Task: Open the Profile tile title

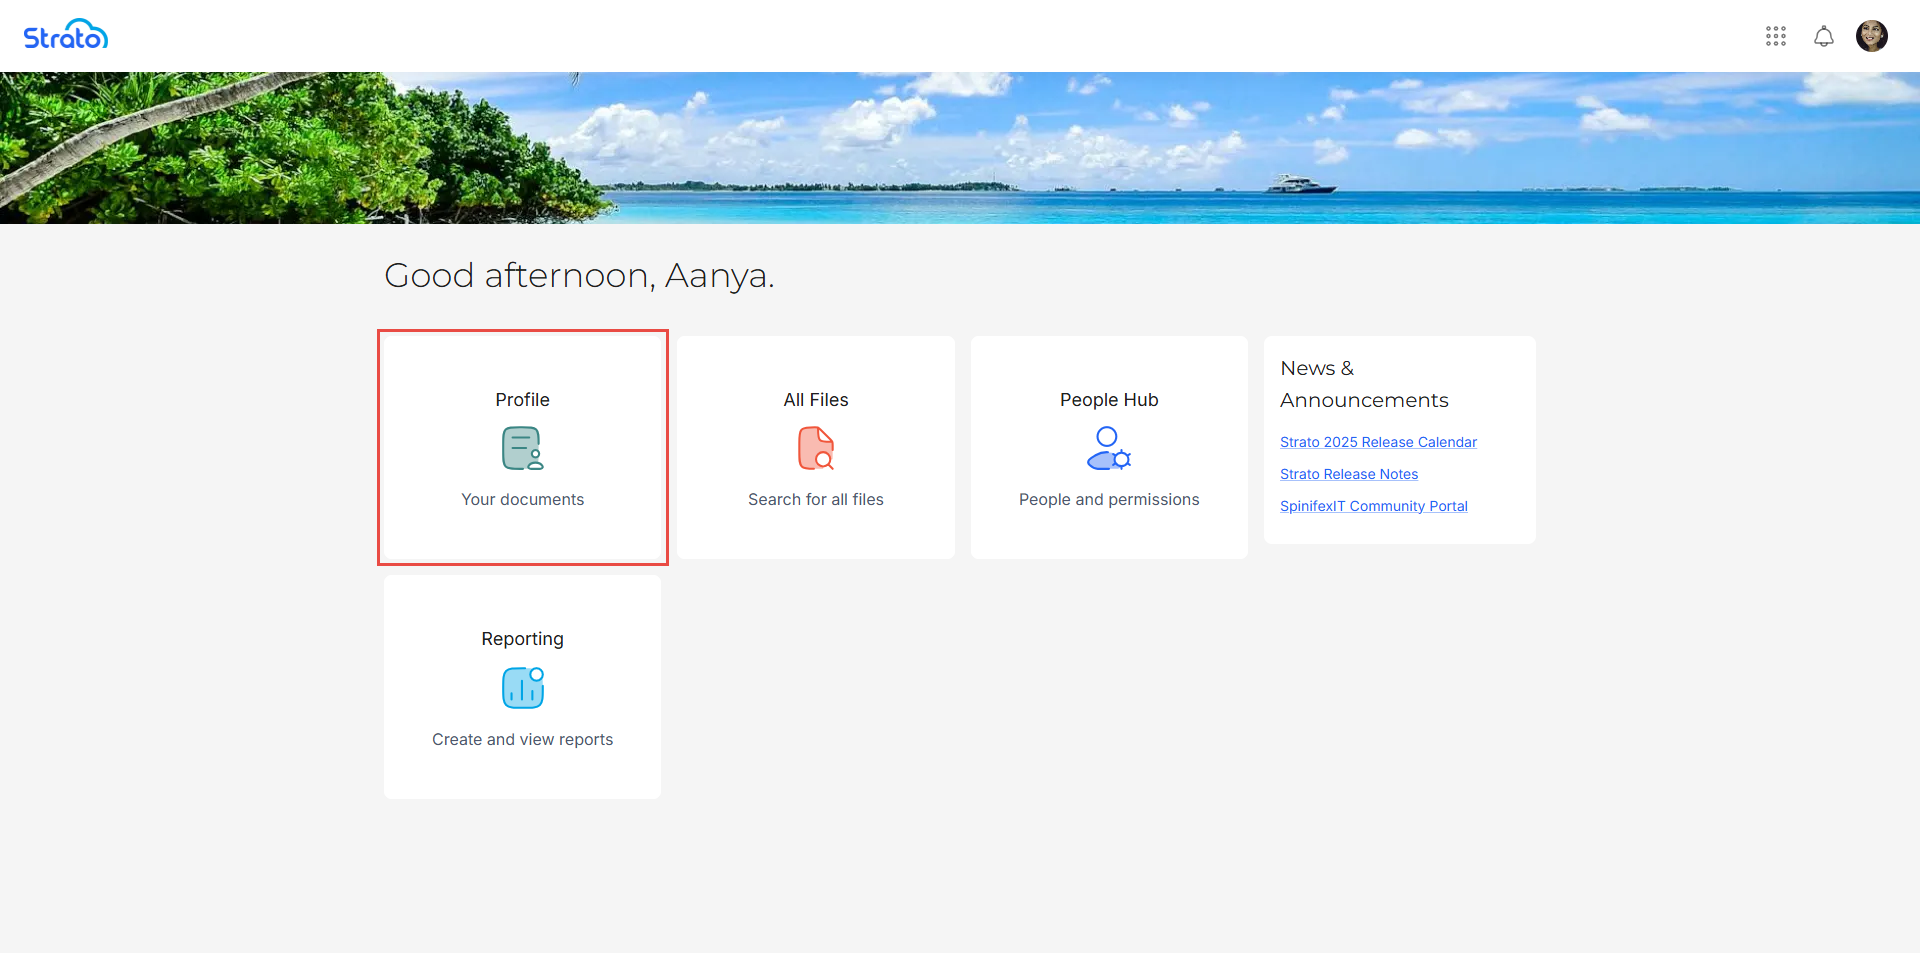Action: (x=522, y=400)
